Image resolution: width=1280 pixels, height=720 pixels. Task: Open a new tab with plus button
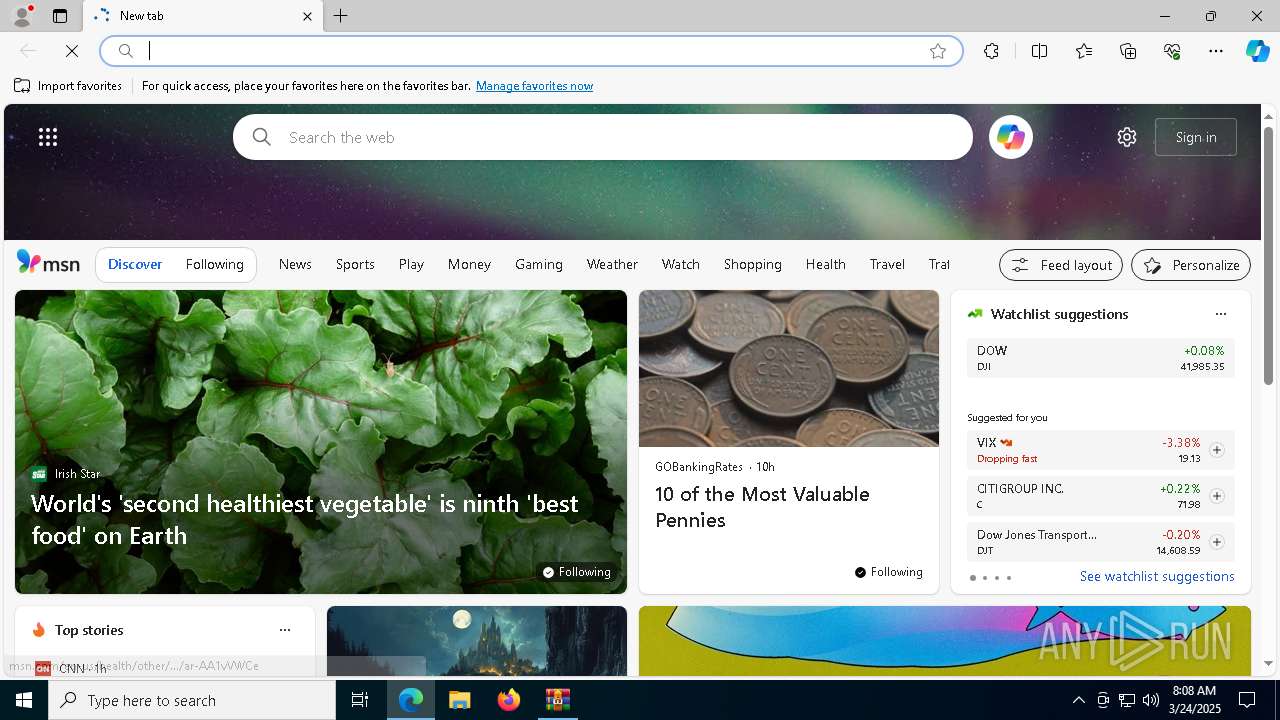(x=341, y=16)
